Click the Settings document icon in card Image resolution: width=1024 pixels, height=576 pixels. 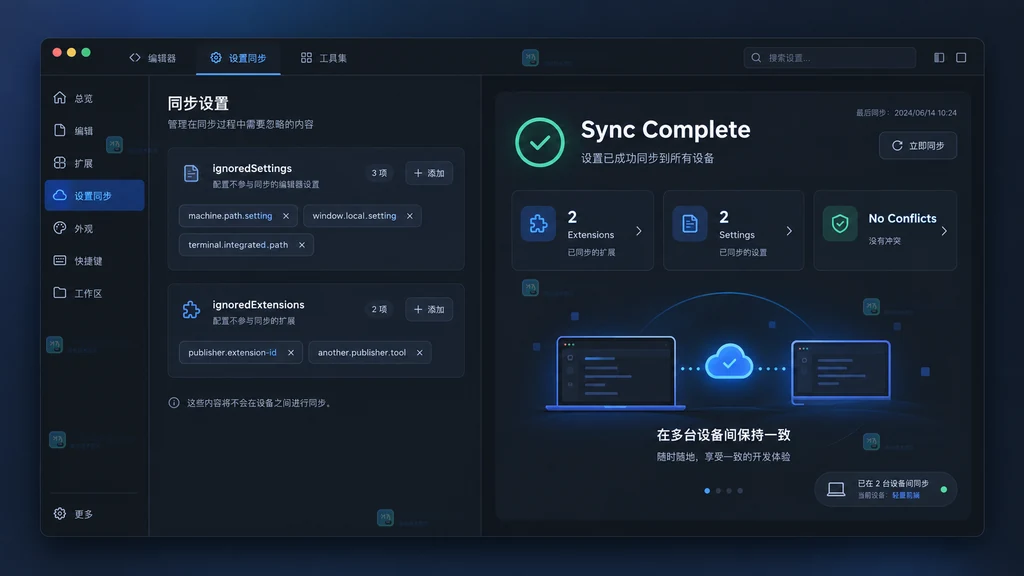coord(690,224)
